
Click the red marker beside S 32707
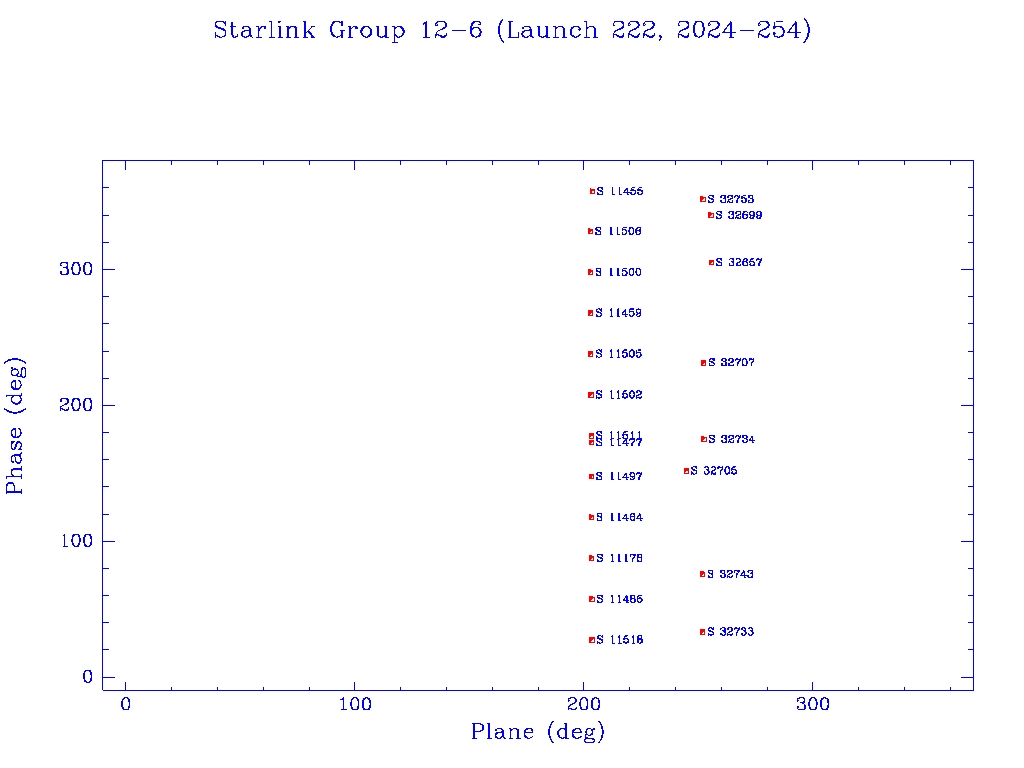703,363
